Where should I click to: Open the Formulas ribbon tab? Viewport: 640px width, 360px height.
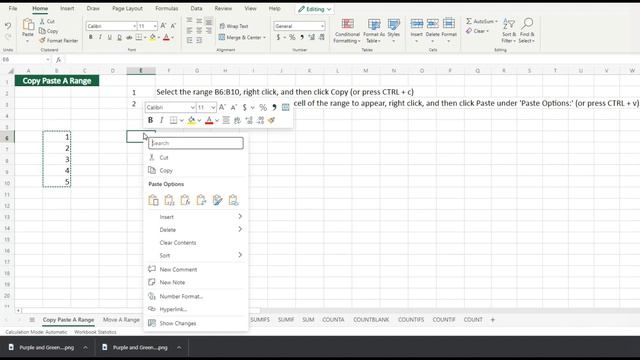click(x=167, y=9)
